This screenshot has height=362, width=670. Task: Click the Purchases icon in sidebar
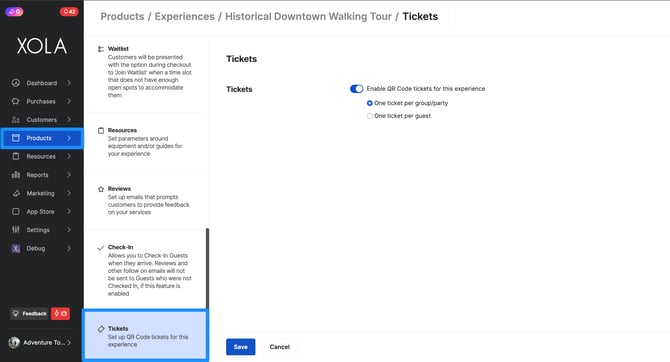(16, 101)
